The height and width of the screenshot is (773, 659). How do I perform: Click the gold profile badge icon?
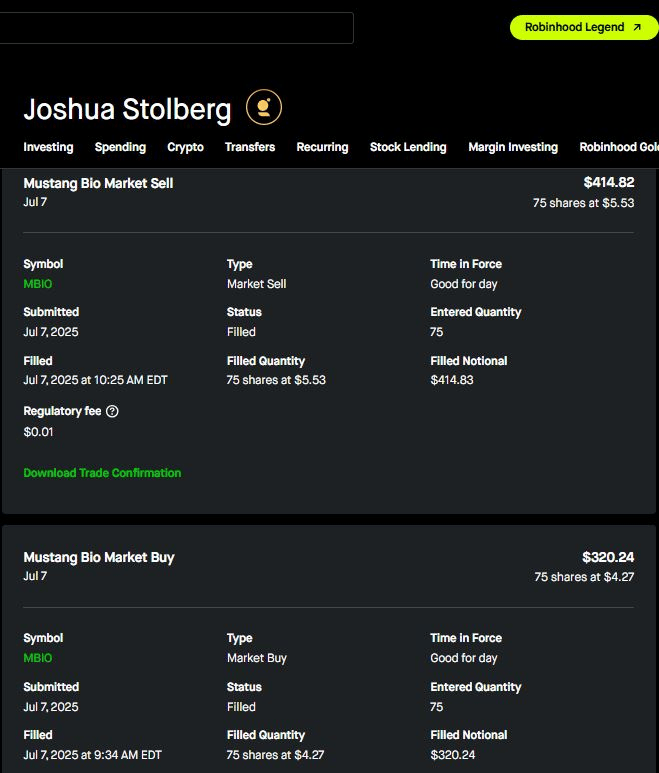click(x=264, y=107)
